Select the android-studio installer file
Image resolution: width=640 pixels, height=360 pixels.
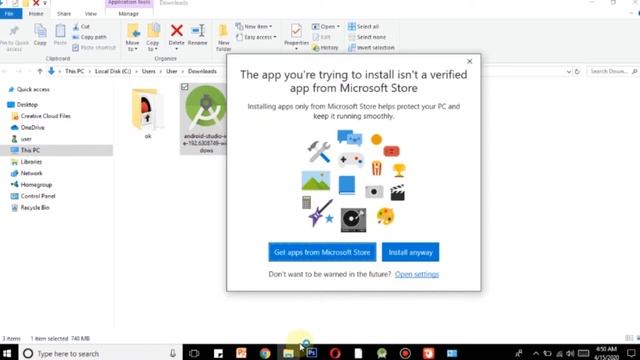(x=204, y=118)
